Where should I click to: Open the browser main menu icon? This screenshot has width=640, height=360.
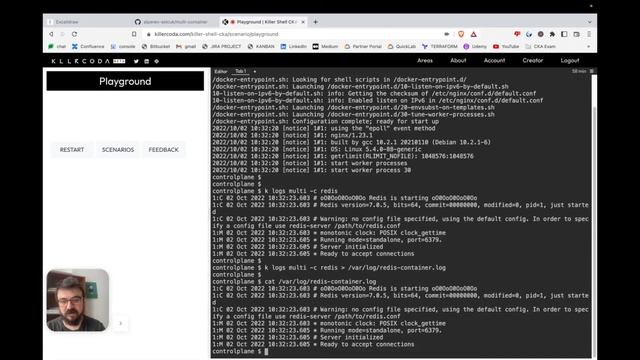(x=589, y=34)
